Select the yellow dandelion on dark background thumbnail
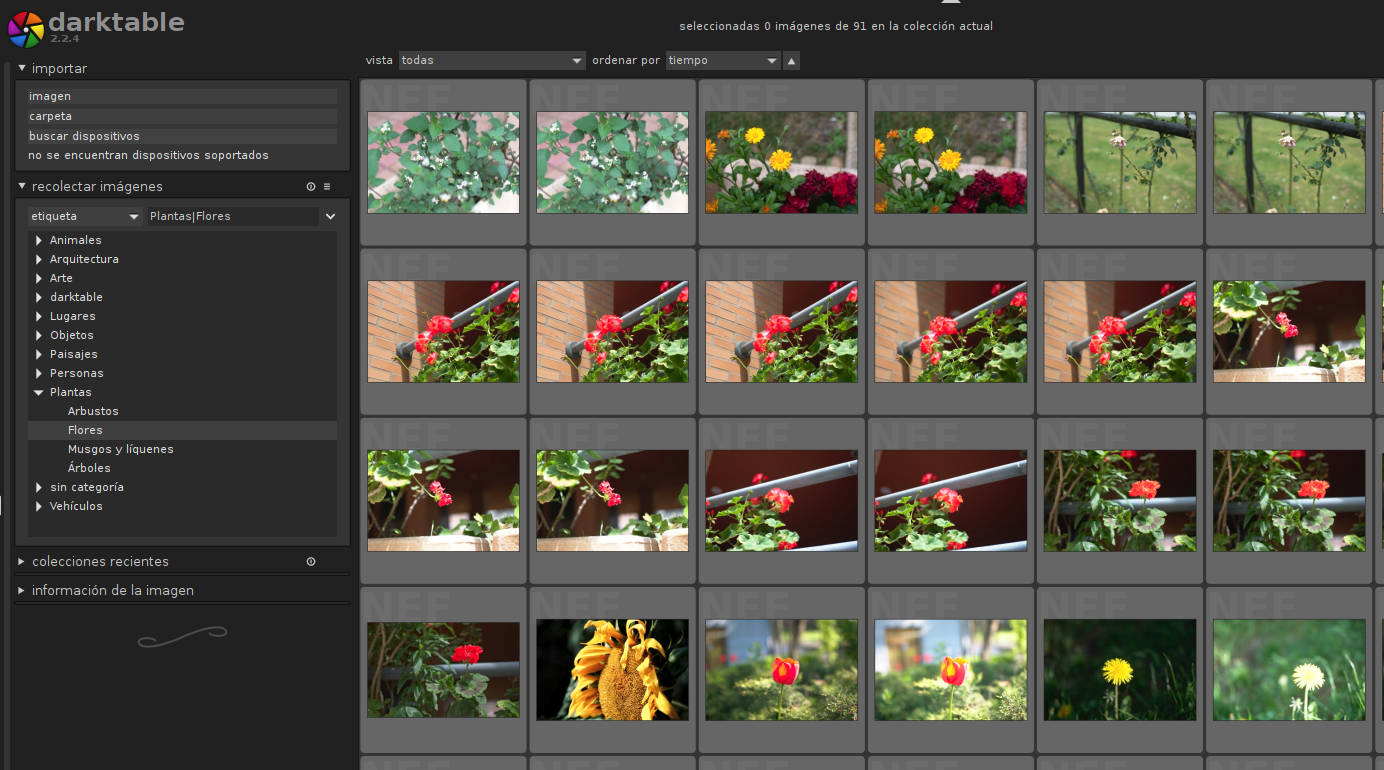Image resolution: width=1384 pixels, height=770 pixels. pyautogui.click(x=1120, y=670)
